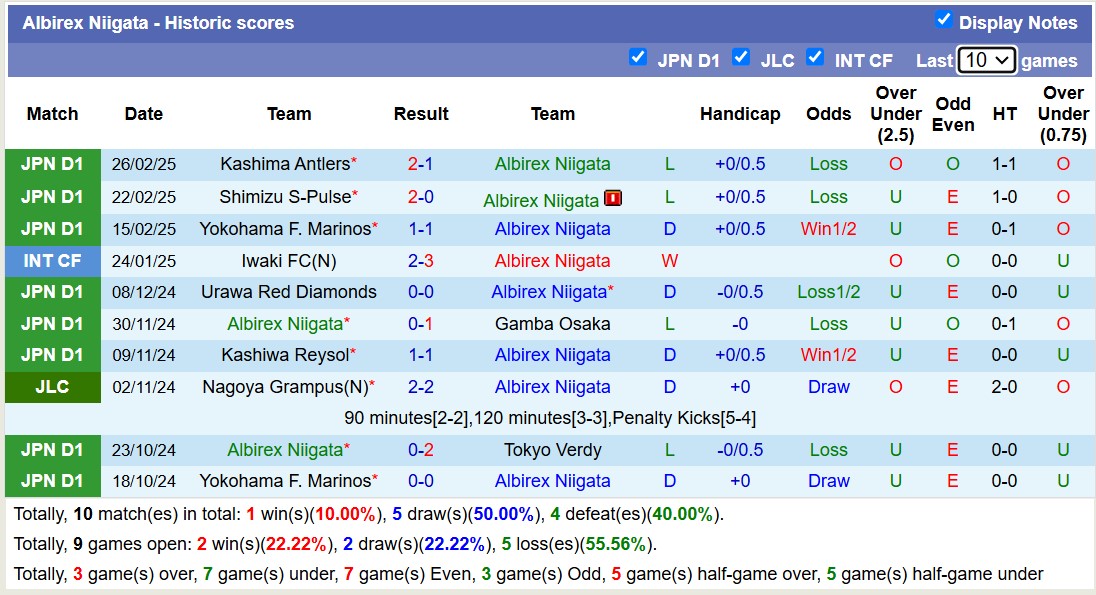
Task: Click Nagoya Grampus(N) team name
Action: pos(284,387)
